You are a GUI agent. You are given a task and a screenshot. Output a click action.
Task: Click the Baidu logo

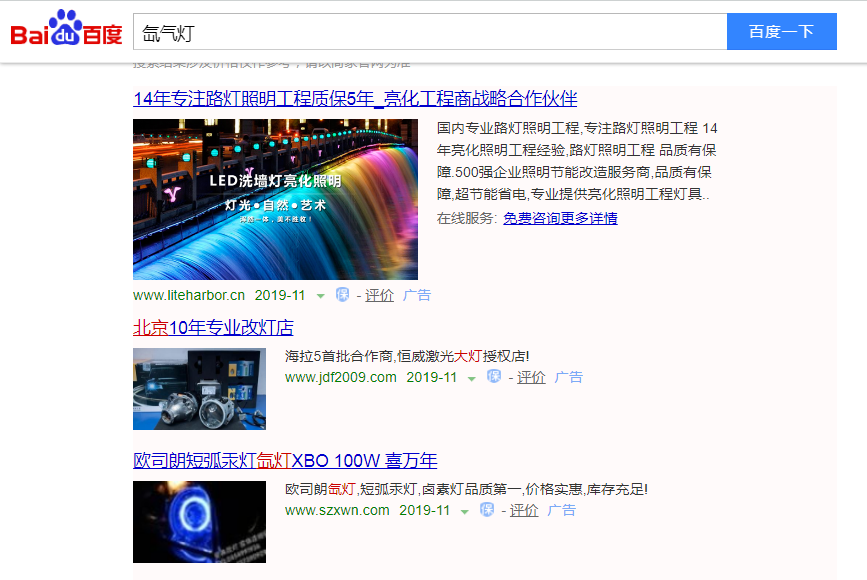(x=66, y=31)
